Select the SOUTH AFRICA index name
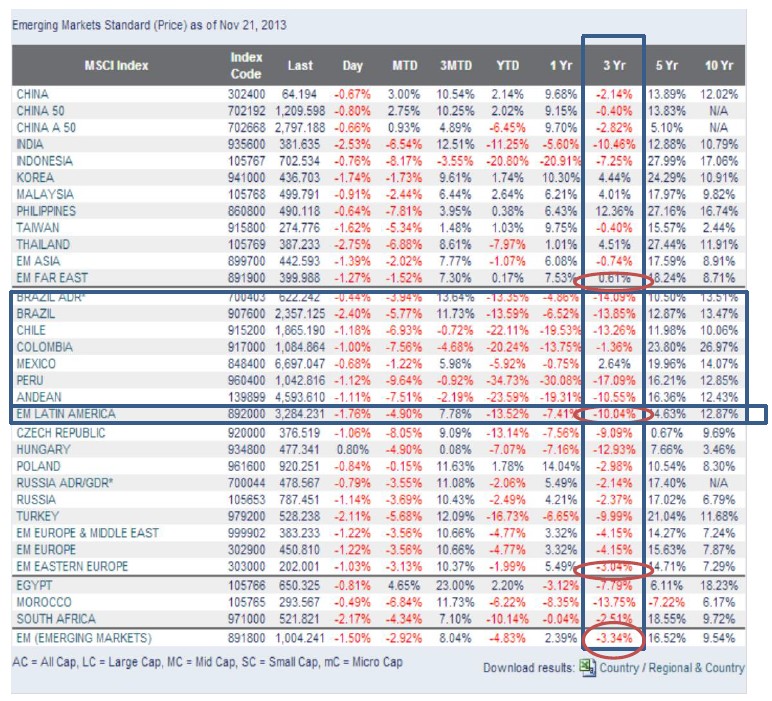The image size is (772, 701). tap(56, 619)
